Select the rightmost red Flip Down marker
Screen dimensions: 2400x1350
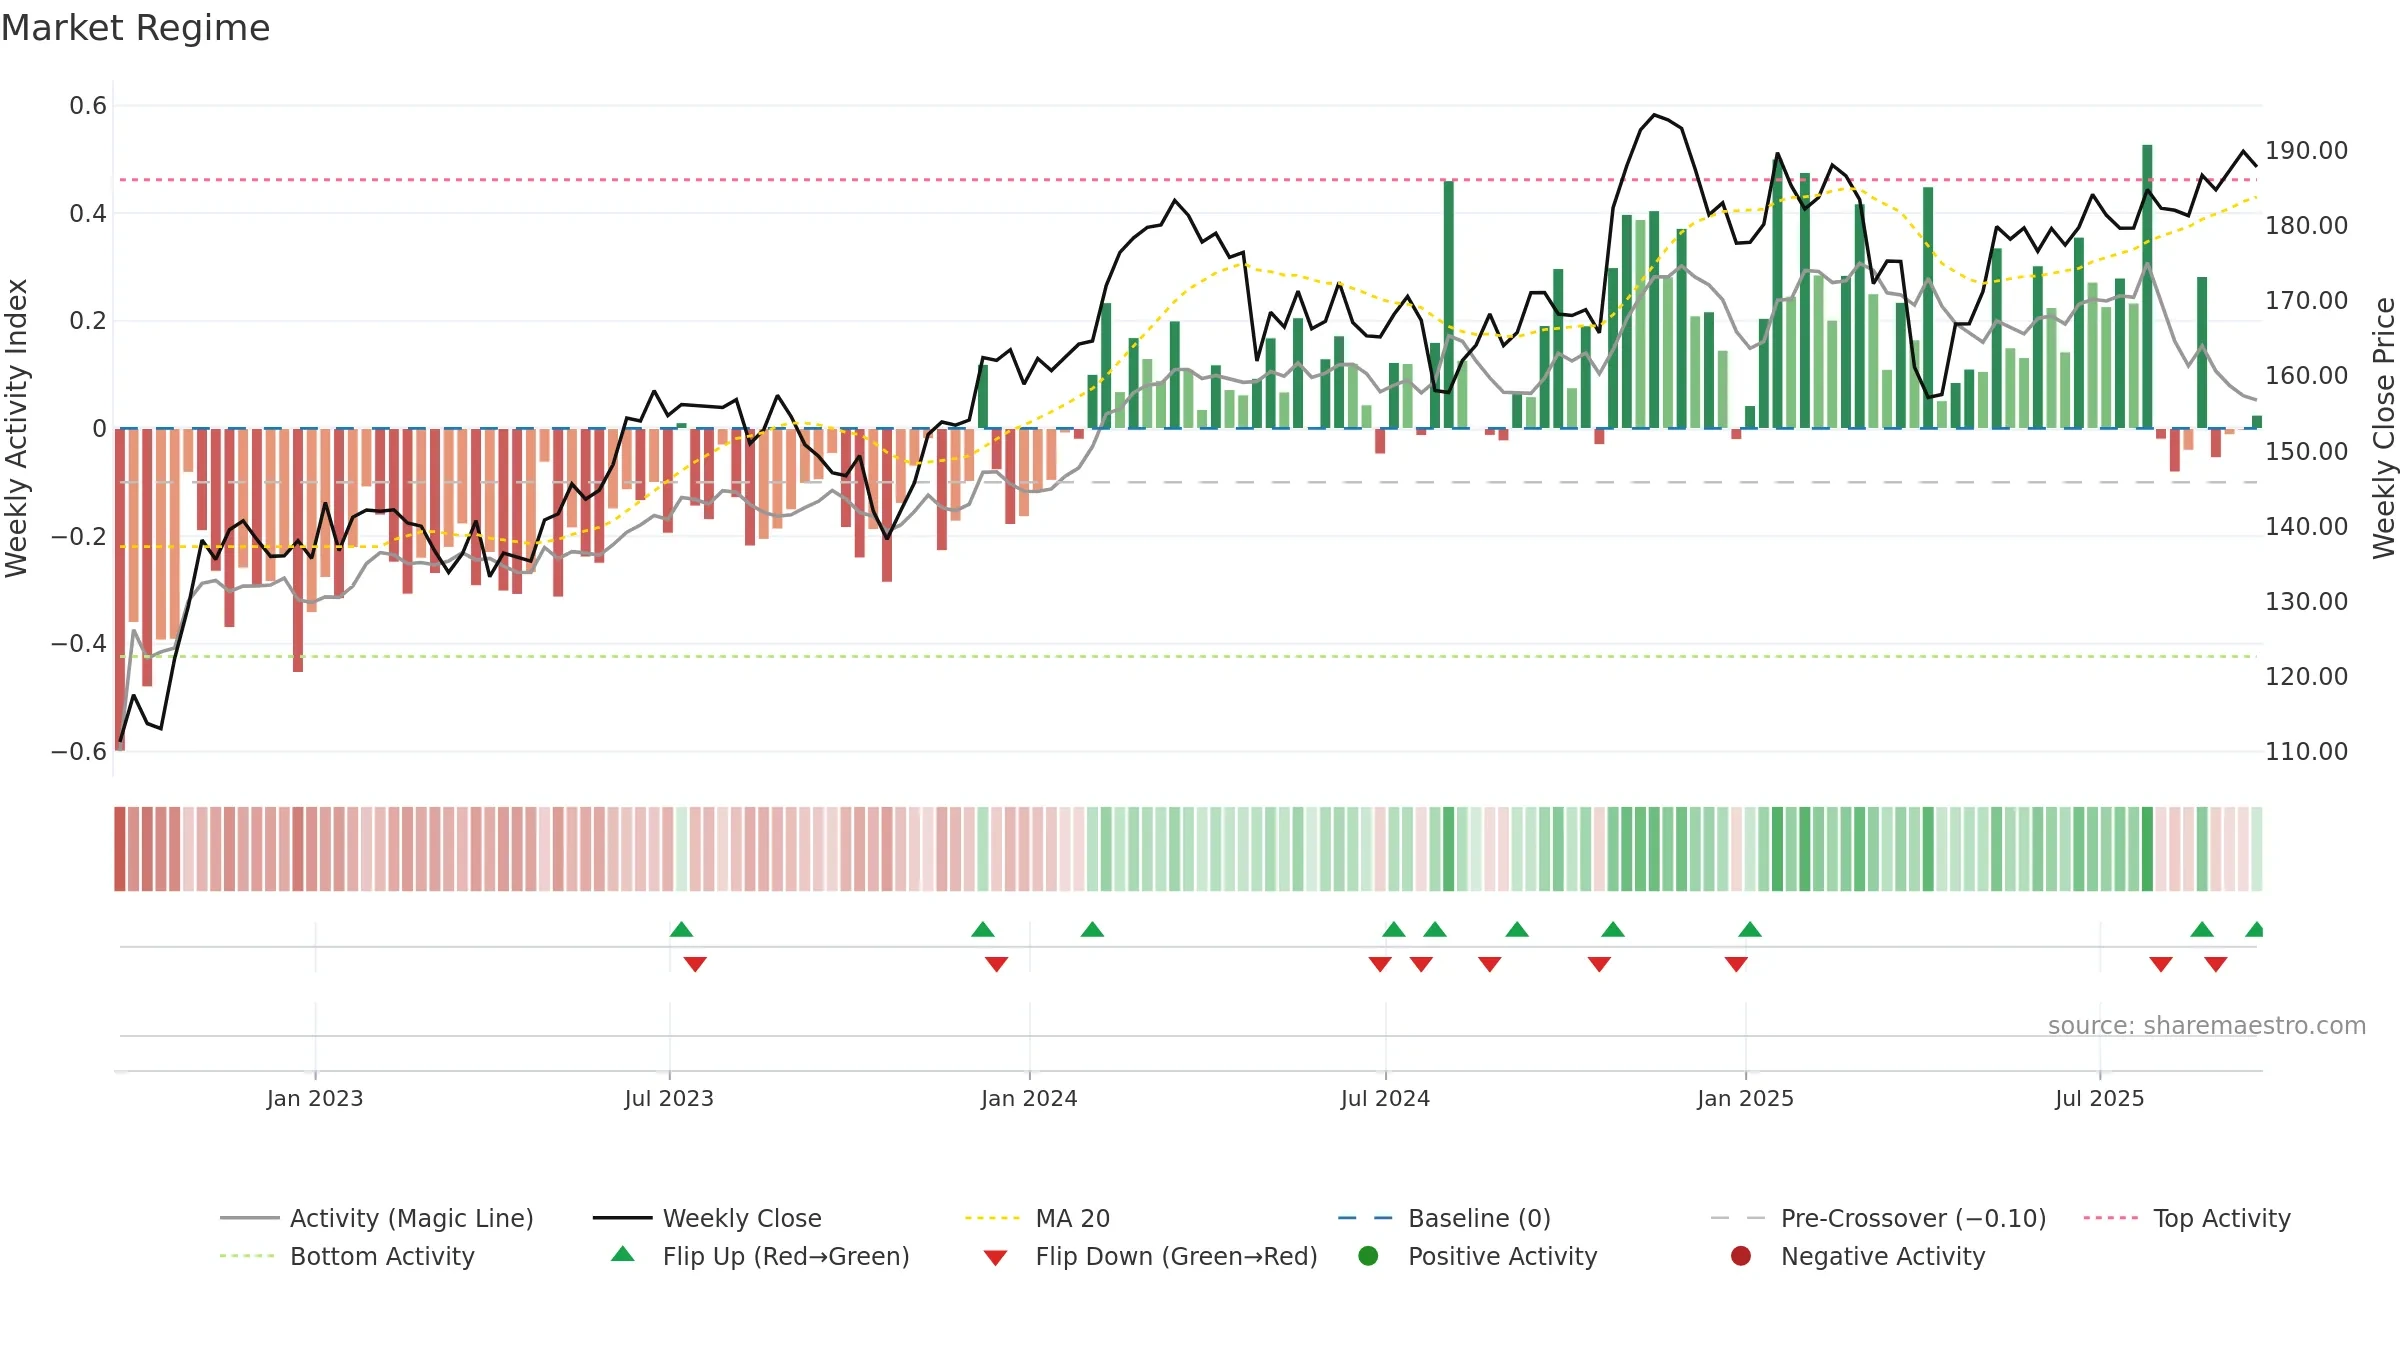coord(2216,964)
